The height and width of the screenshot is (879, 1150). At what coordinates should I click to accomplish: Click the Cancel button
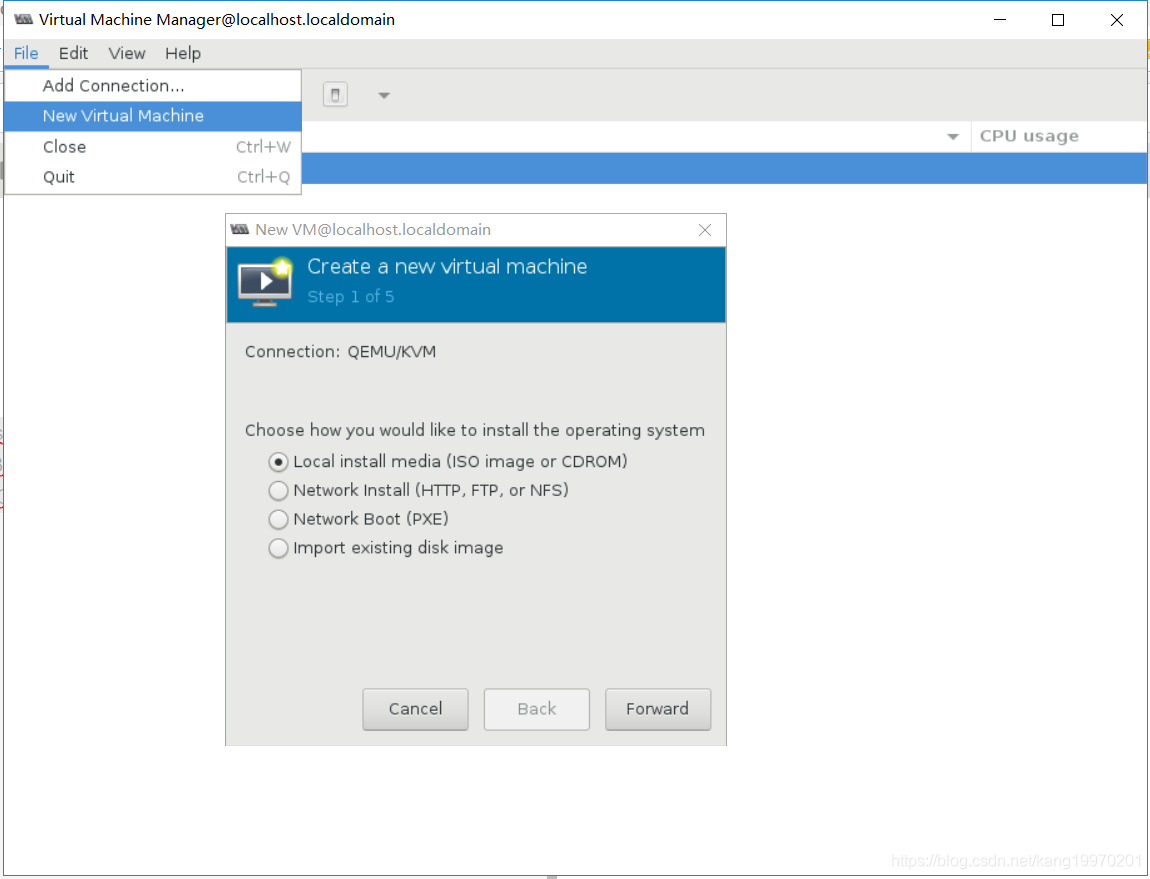(x=415, y=709)
